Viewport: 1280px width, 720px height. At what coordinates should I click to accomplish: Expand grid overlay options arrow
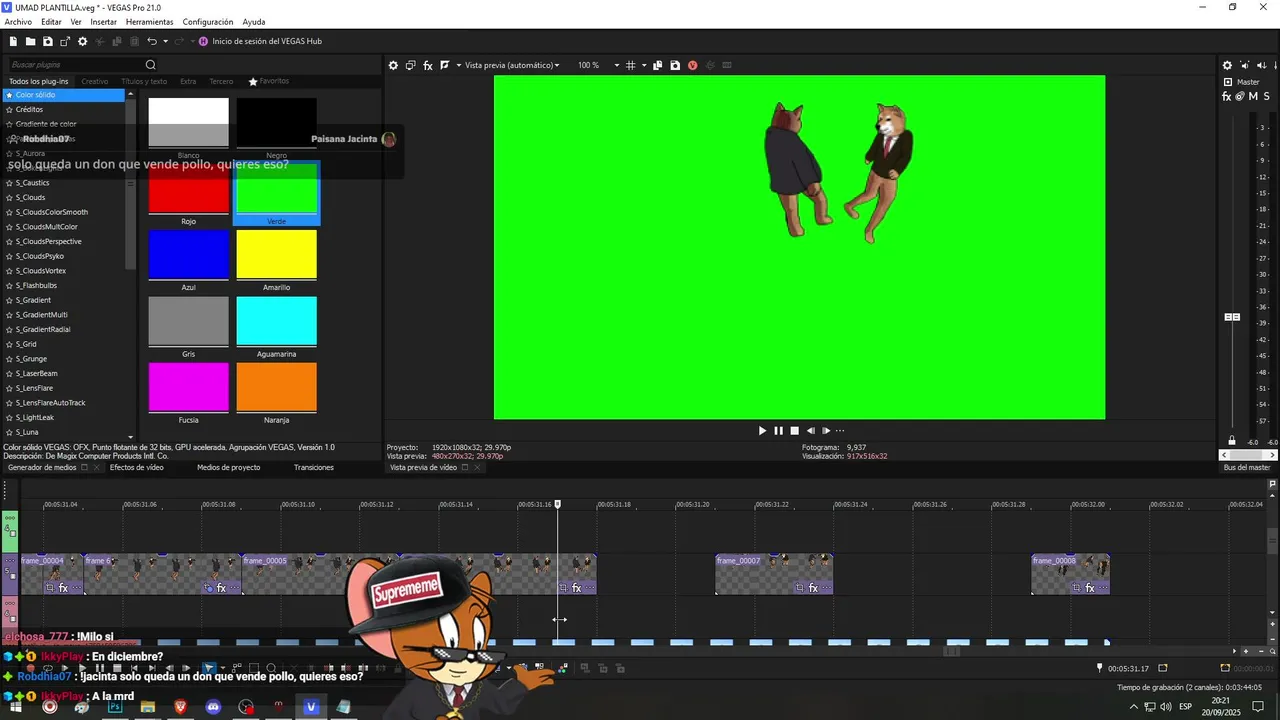point(643,65)
